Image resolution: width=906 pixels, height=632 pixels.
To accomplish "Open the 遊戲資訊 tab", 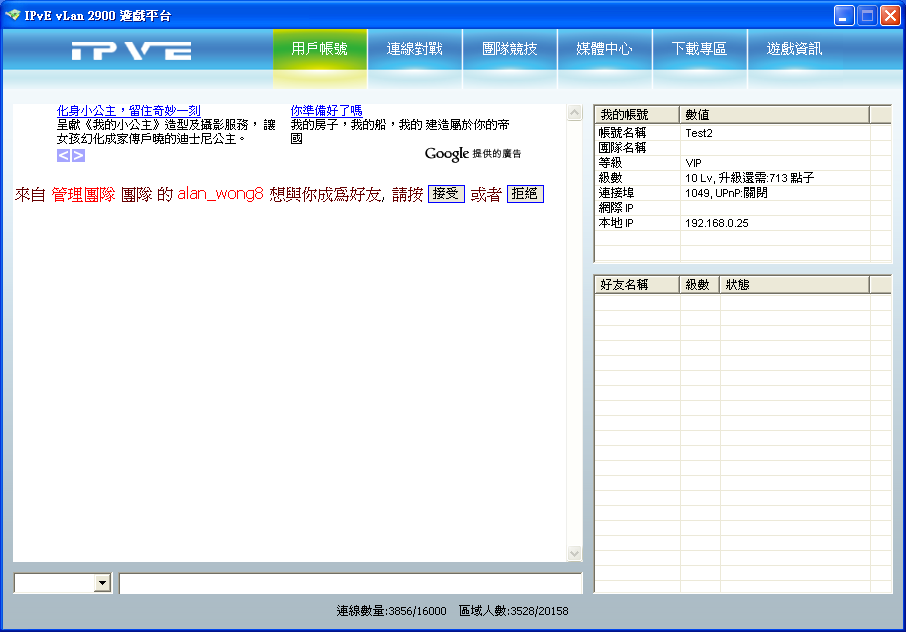I will point(794,50).
